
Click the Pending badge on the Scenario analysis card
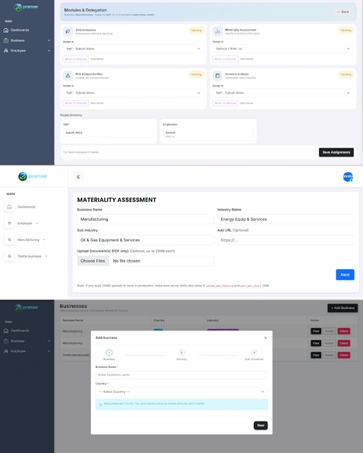[346, 74]
